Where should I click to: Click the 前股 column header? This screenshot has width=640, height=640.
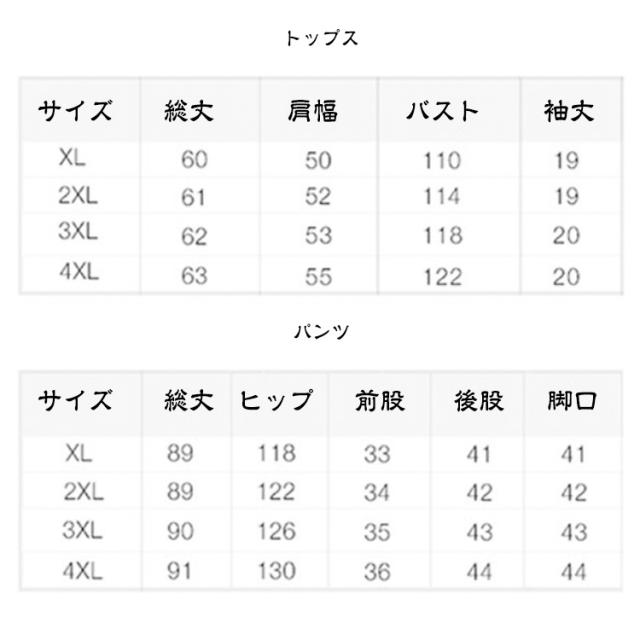[x=379, y=402]
